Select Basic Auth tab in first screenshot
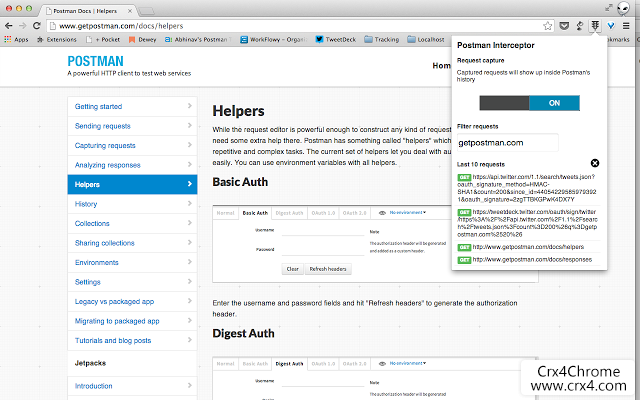Viewport: 640px width, 400px height. tap(255, 213)
